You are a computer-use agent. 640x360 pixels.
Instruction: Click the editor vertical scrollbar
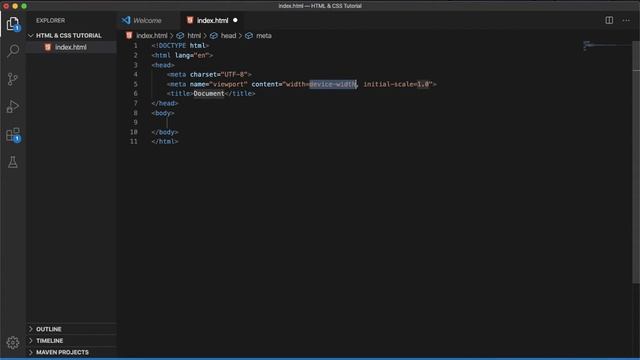point(636,162)
